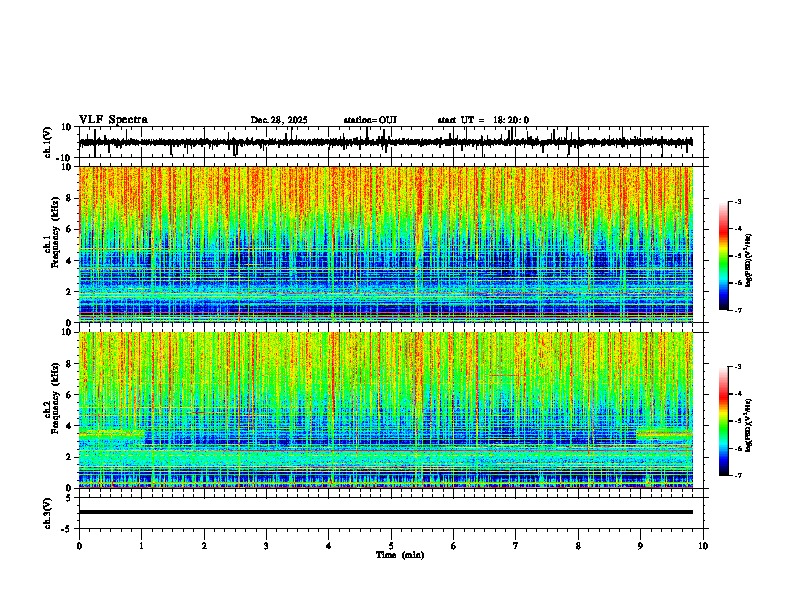Click the "9" tick on the time axis
This screenshot has width=792, height=612.
pos(640,546)
